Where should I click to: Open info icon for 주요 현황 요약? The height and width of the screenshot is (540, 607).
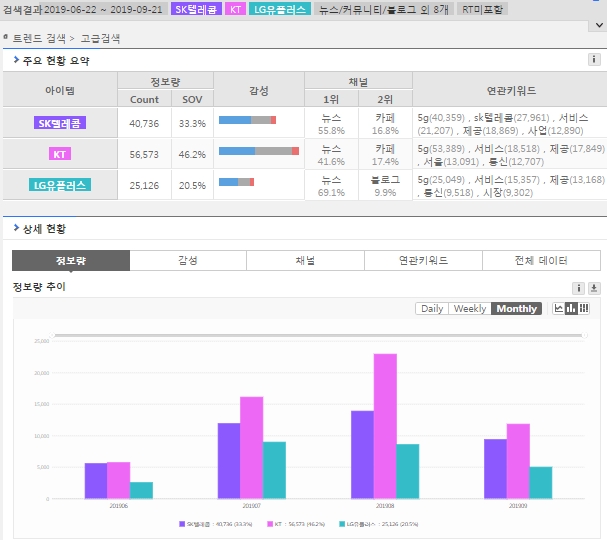(x=594, y=60)
